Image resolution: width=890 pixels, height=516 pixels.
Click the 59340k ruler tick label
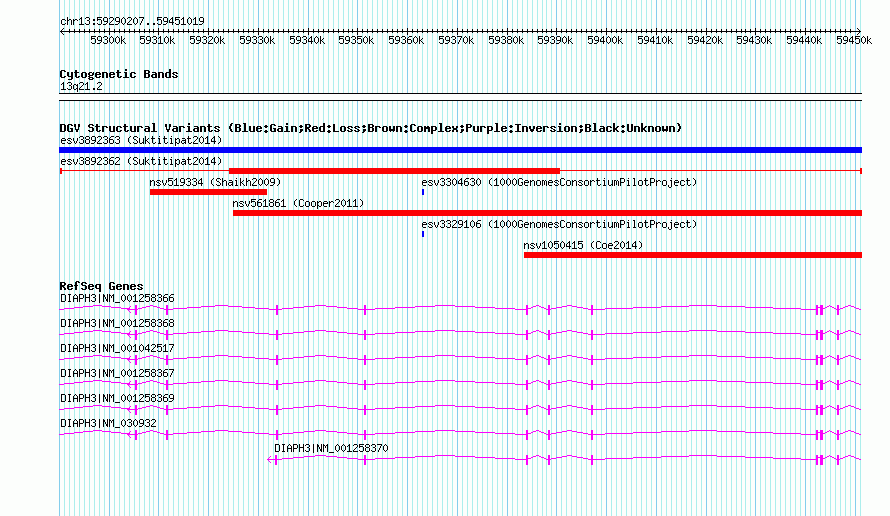click(307, 40)
